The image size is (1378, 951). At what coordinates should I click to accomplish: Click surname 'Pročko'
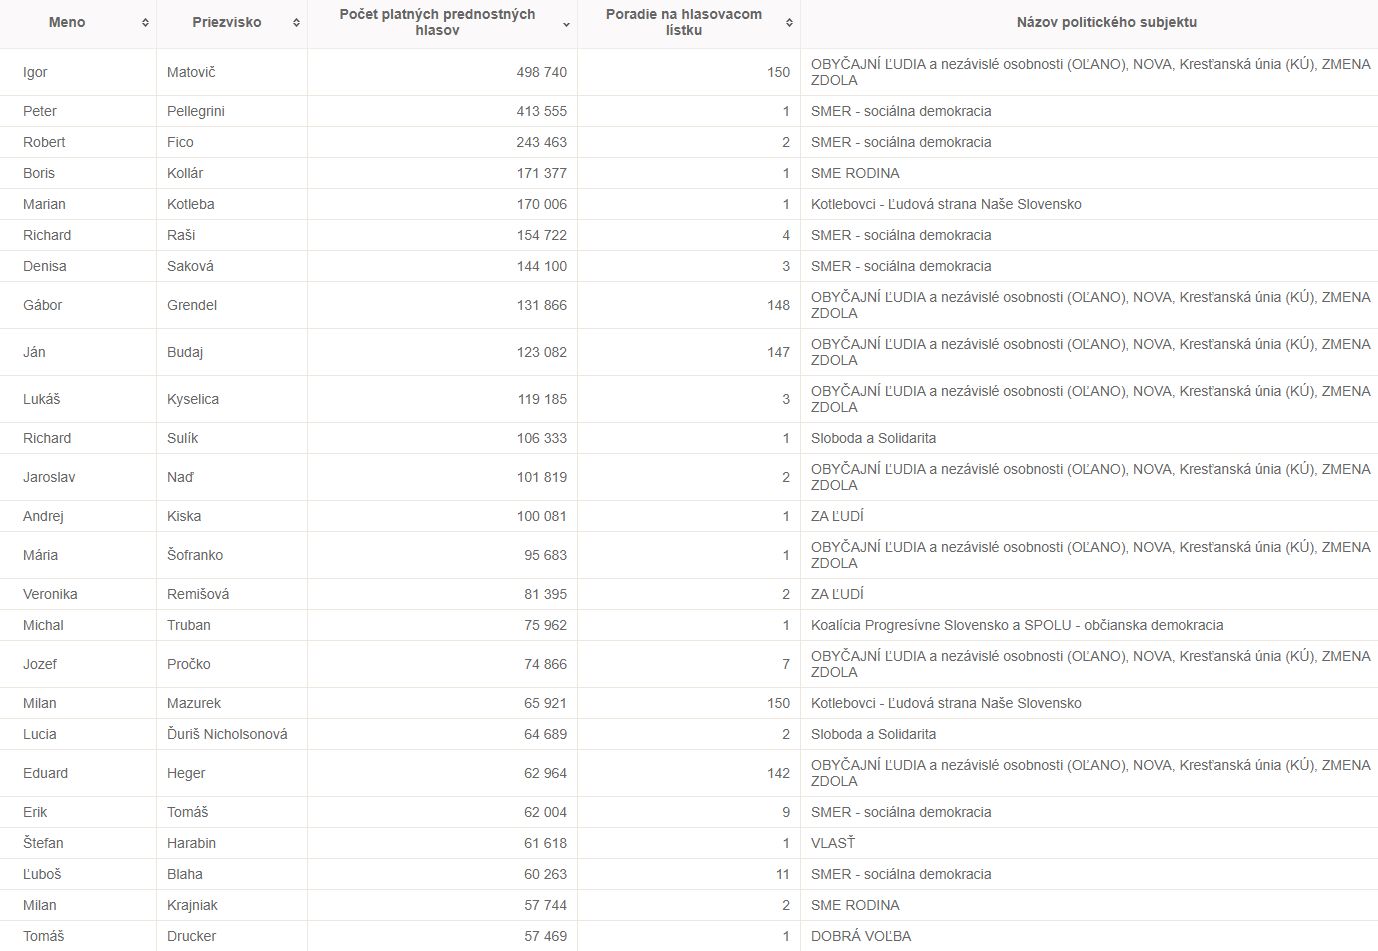(189, 664)
